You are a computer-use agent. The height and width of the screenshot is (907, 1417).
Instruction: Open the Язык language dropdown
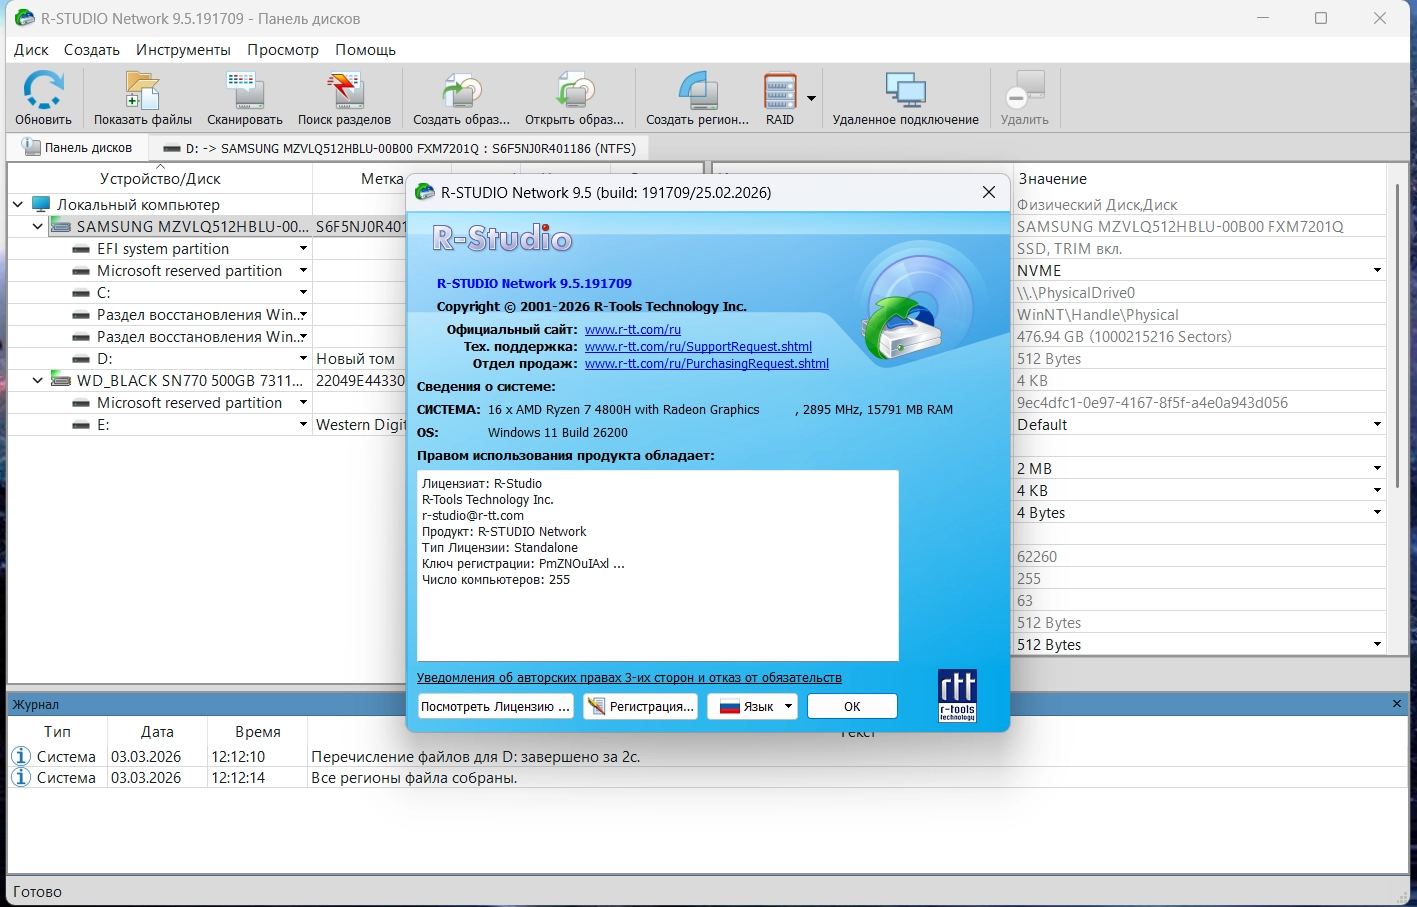[752, 706]
